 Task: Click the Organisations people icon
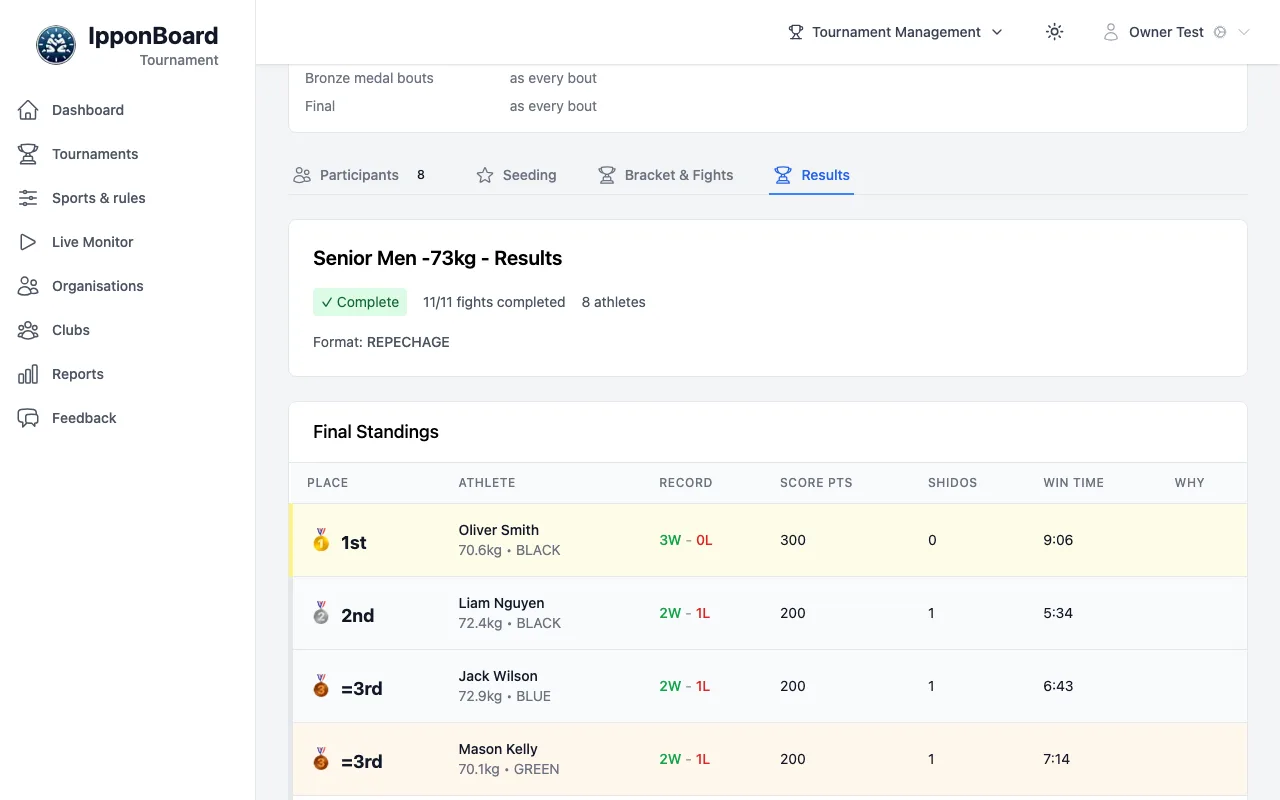click(28, 286)
